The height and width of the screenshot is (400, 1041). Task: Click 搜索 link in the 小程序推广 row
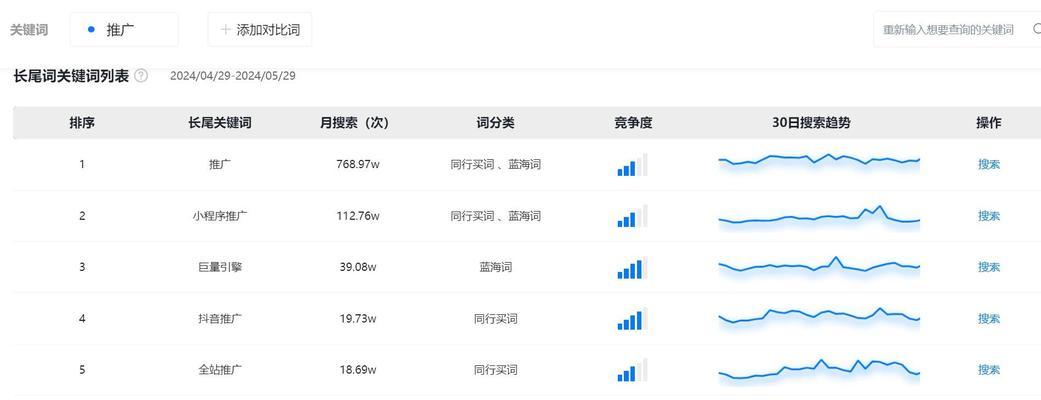(989, 216)
